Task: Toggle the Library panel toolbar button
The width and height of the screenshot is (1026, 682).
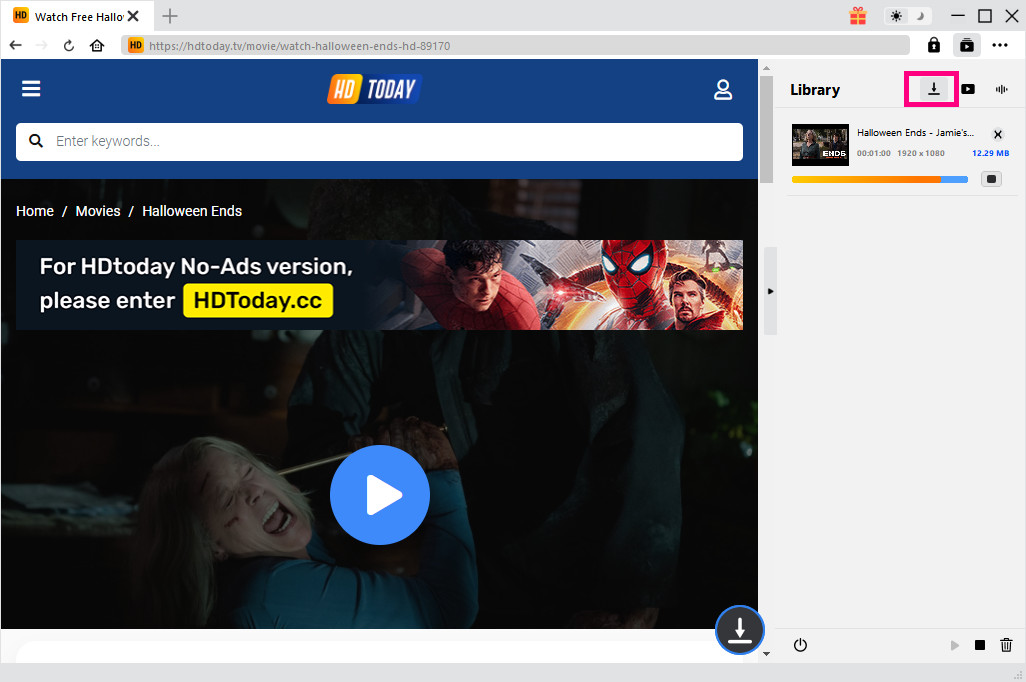Action: coord(966,45)
